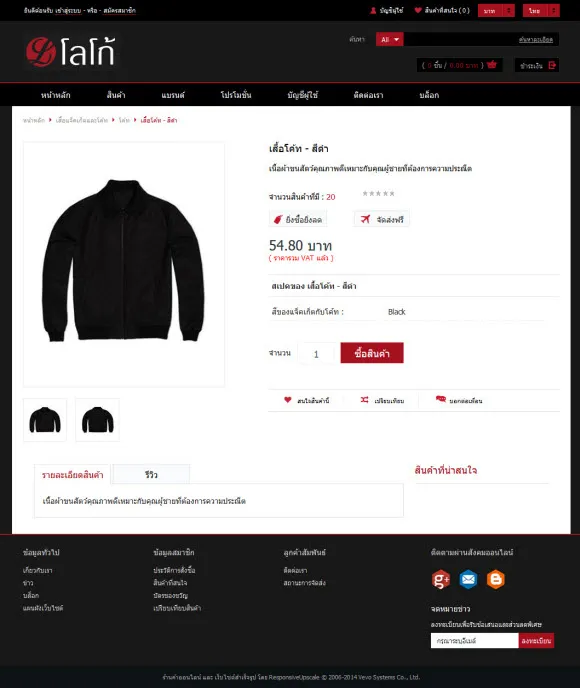Select the second jacket thumbnail image
The width and height of the screenshot is (580, 688).
[x=97, y=419]
